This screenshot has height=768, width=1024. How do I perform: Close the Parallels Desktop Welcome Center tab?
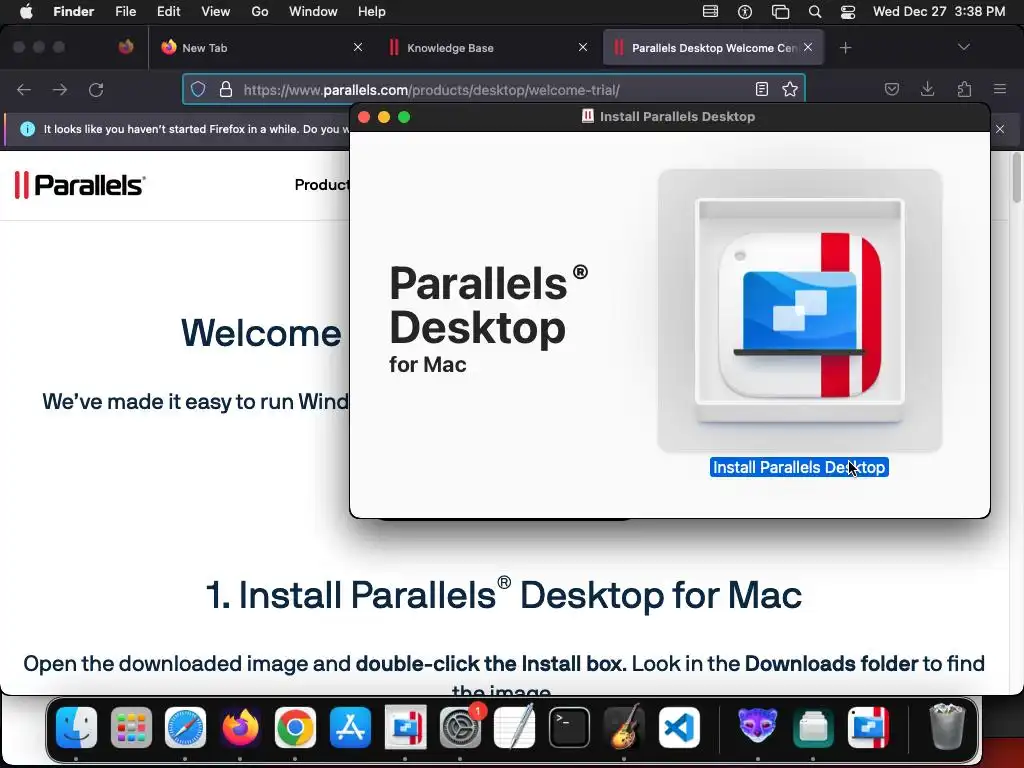[808, 47]
